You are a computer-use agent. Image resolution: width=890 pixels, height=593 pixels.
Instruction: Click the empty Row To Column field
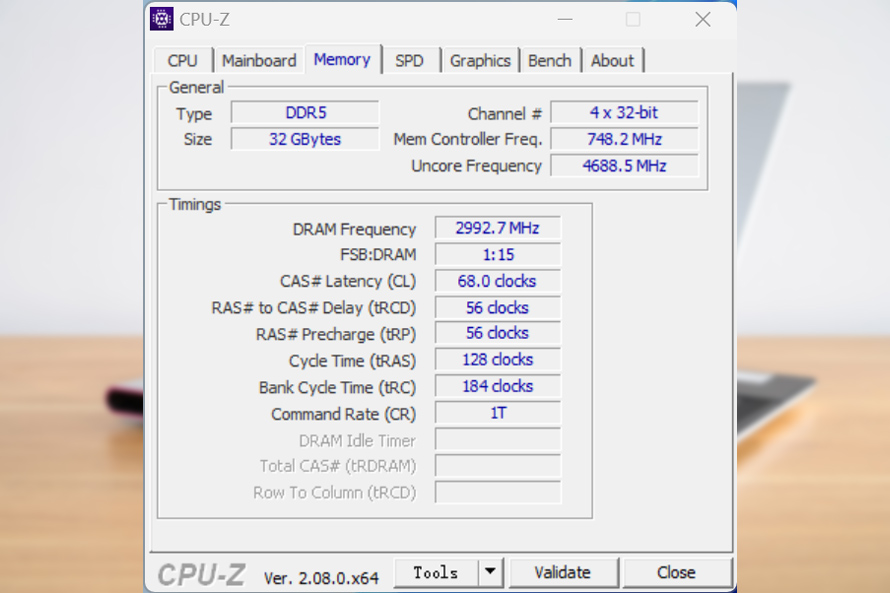pyautogui.click(x=498, y=493)
